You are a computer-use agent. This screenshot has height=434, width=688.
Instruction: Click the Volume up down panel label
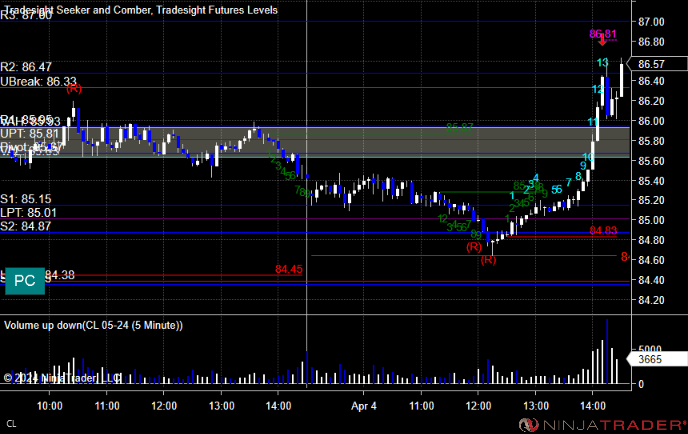point(93,325)
